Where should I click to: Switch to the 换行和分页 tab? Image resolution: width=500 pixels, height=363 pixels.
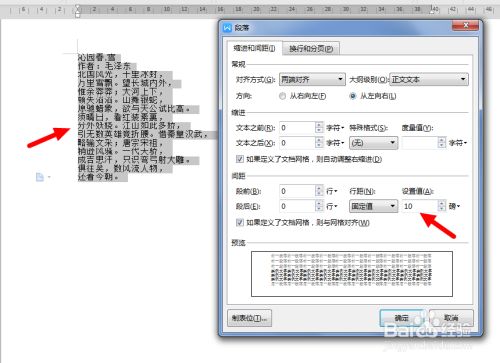pyautogui.click(x=311, y=49)
